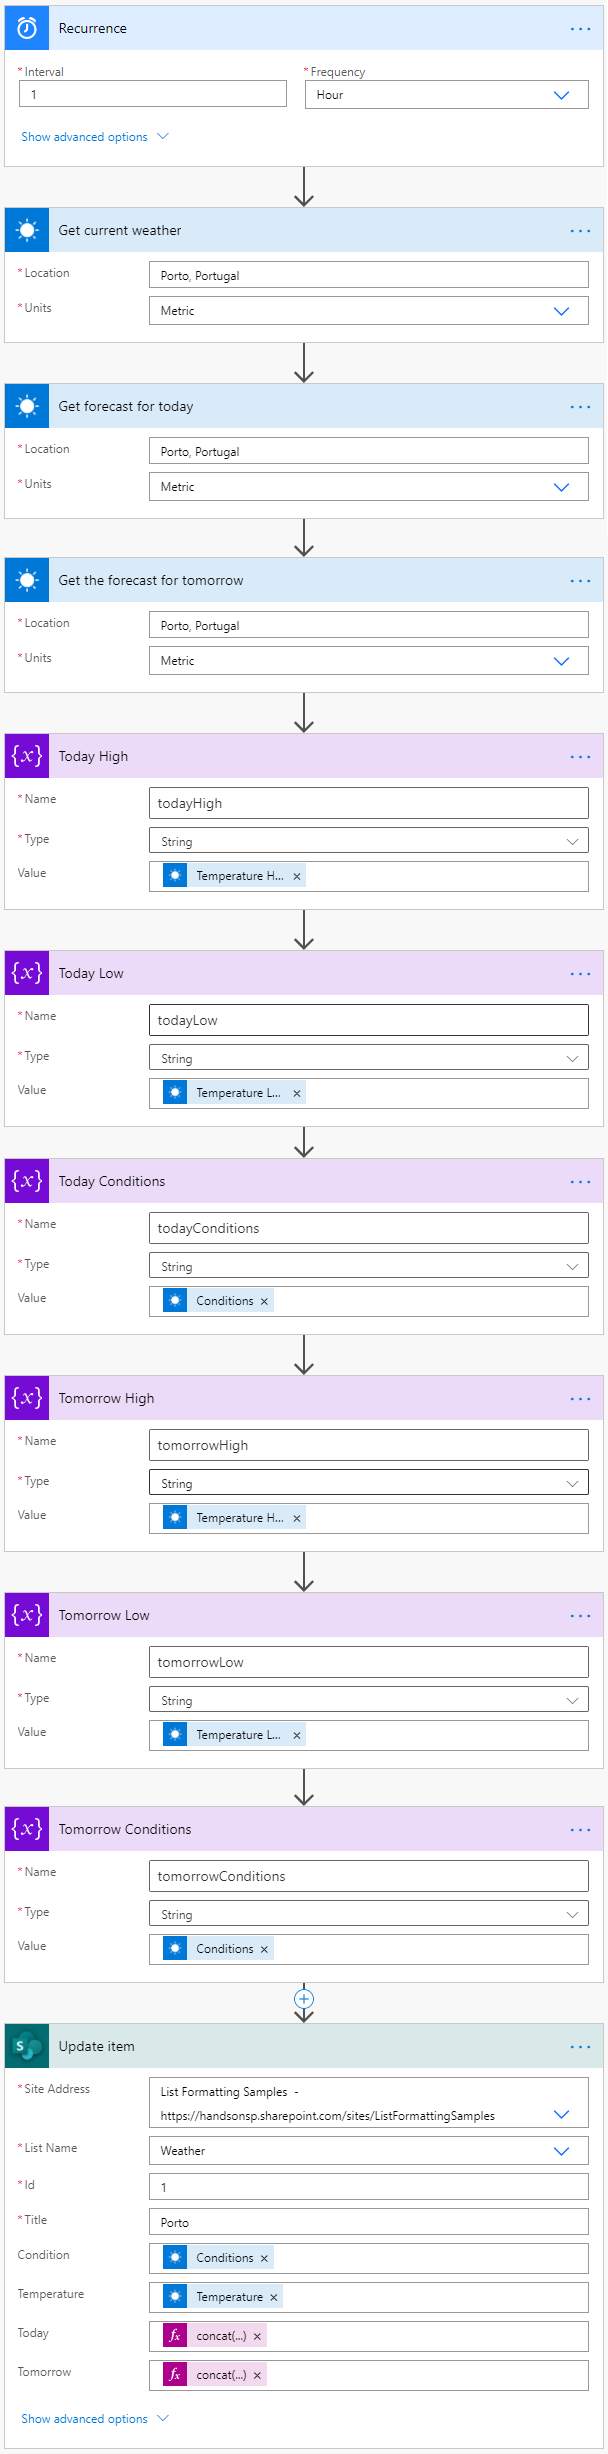Remove the Temperature token in Update item
The height and width of the screenshot is (2454, 608).
point(273,2297)
